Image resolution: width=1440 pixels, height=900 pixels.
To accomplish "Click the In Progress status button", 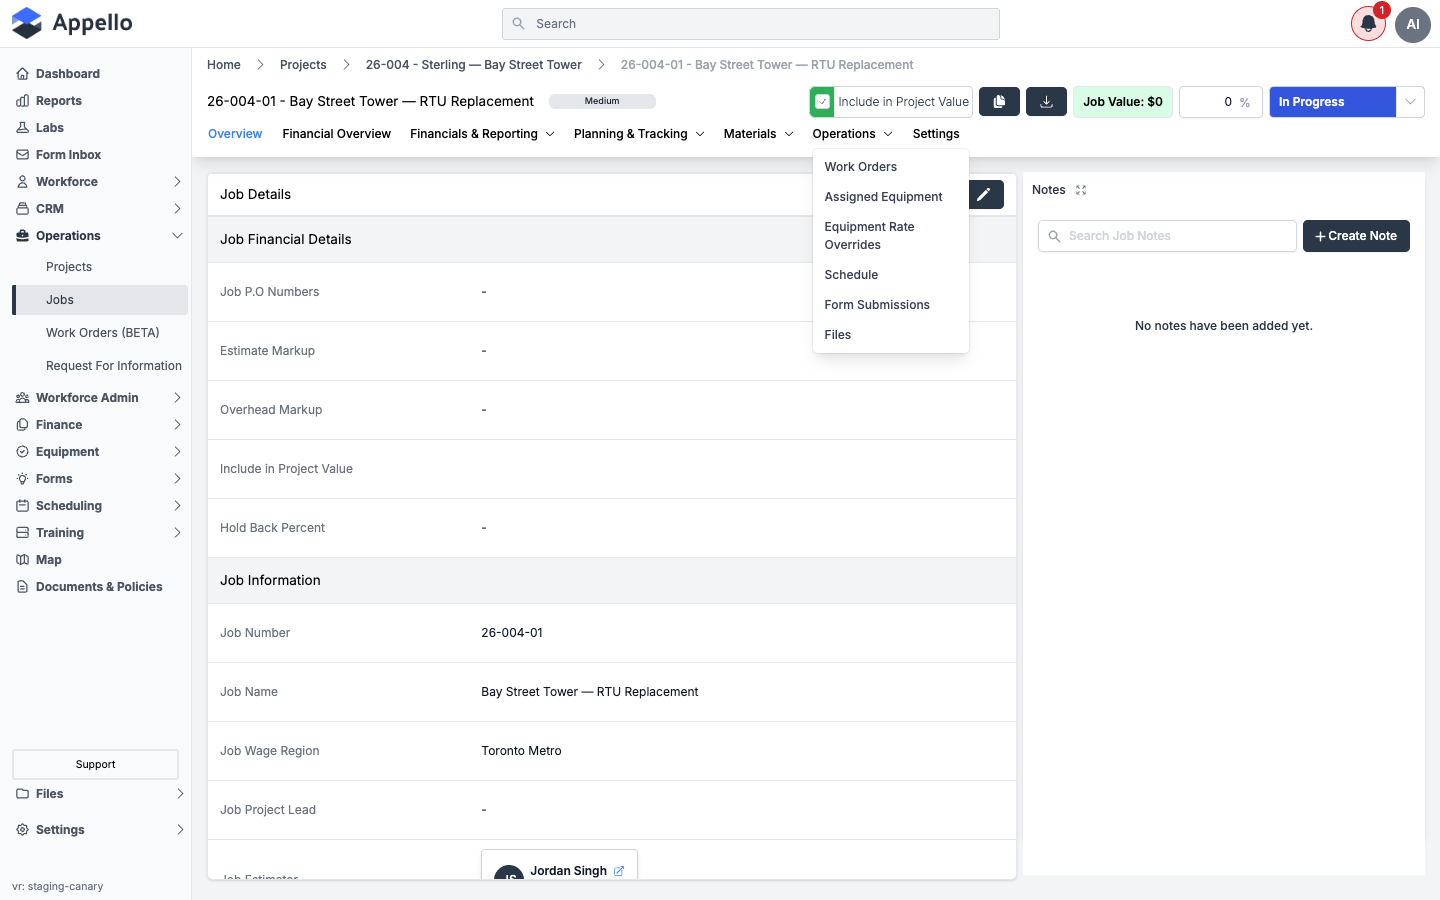I will coord(1332,102).
